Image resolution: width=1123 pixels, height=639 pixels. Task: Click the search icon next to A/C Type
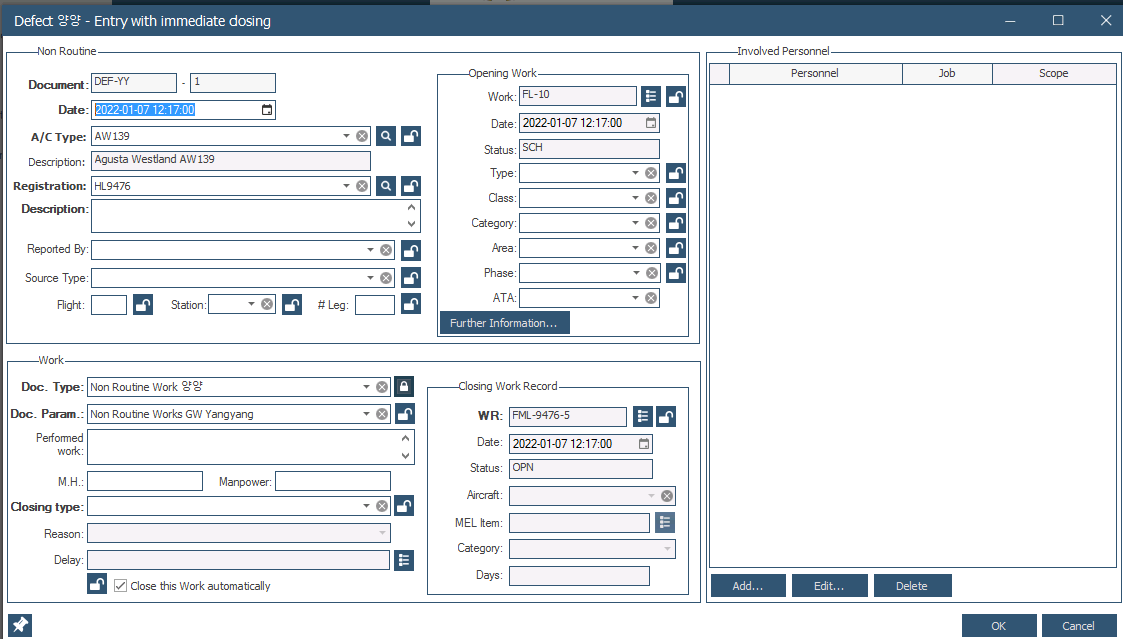click(x=385, y=136)
